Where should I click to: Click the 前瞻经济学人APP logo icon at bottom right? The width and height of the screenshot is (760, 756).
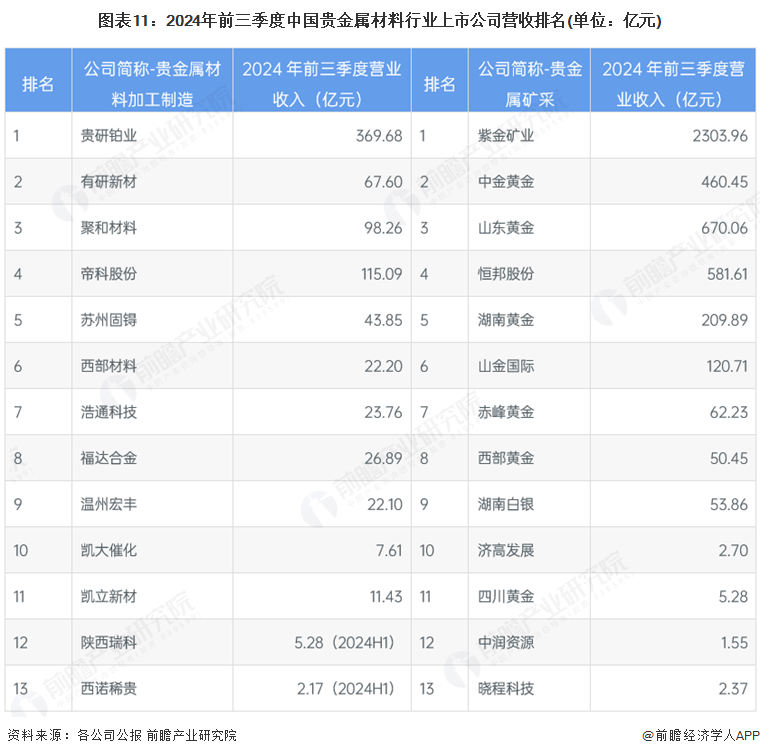click(x=647, y=736)
